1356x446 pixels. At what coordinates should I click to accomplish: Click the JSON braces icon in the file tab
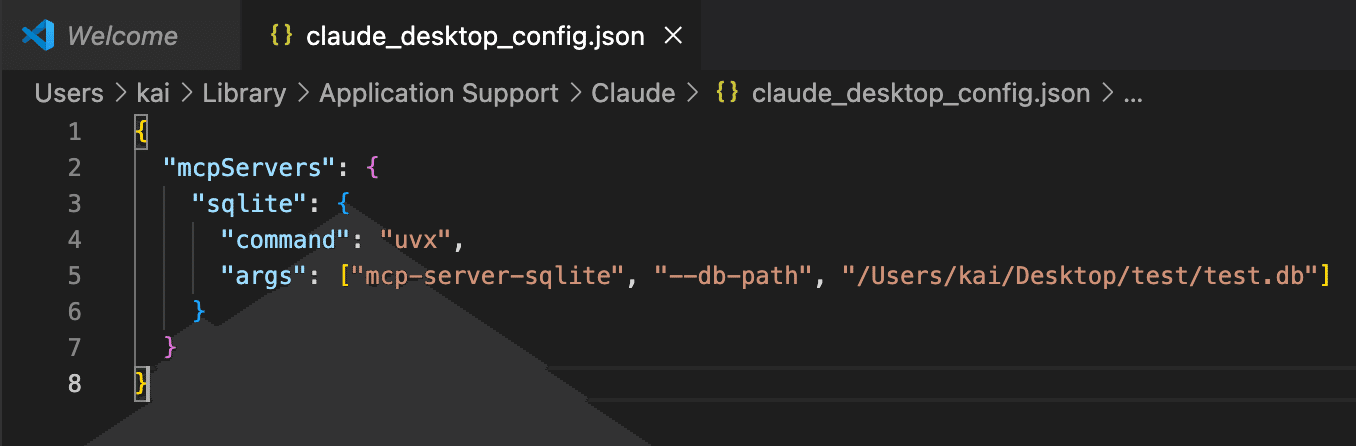point(282,36)
